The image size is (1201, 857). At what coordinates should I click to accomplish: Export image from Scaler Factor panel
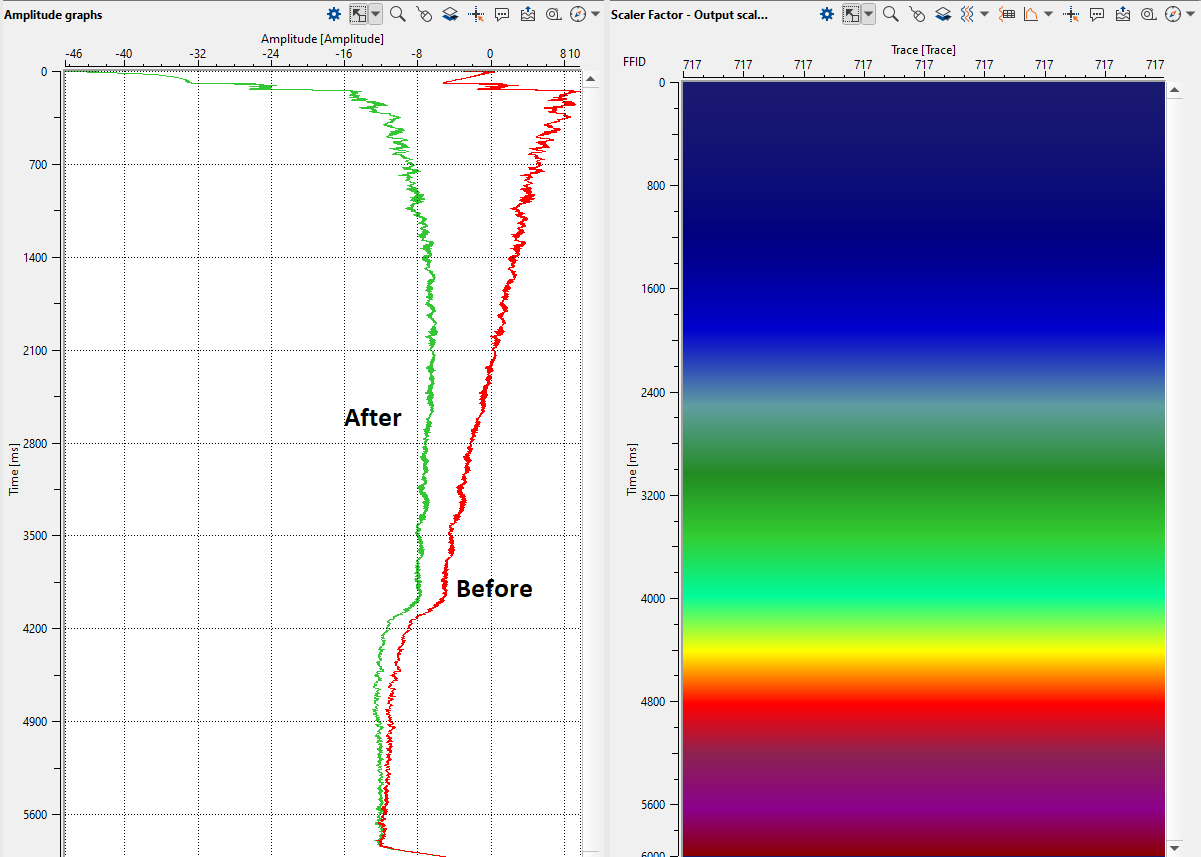[1123, 14]
